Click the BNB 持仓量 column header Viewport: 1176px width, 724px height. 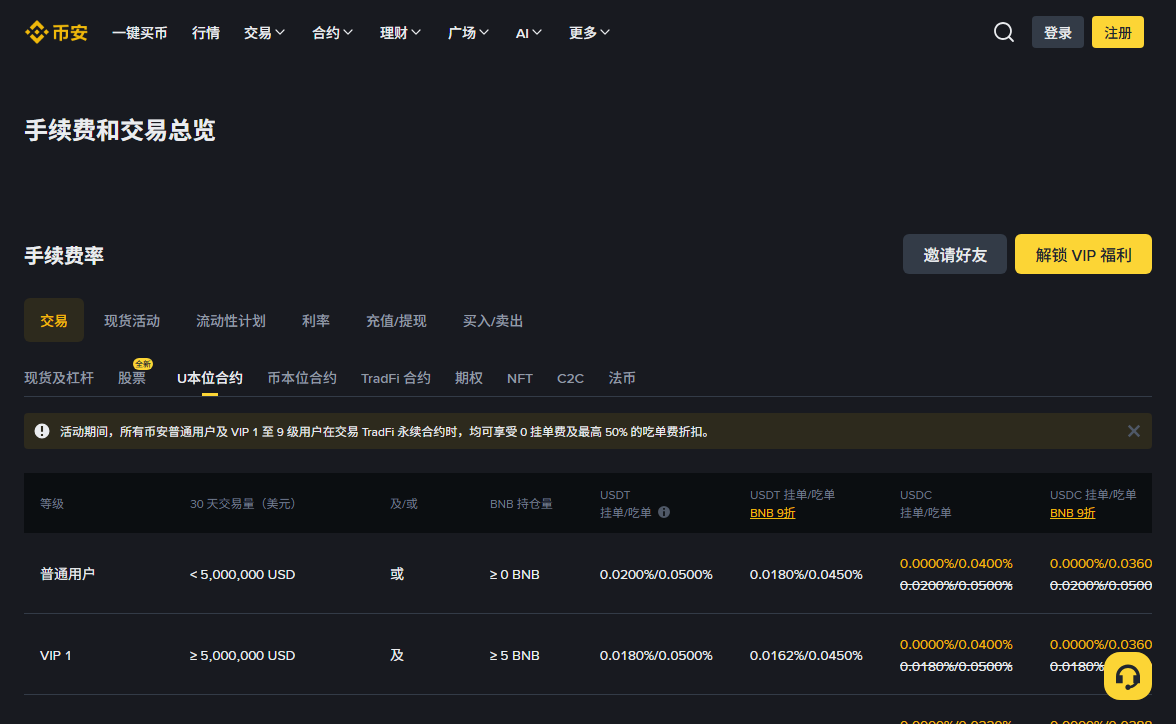[x=521, y=503]
